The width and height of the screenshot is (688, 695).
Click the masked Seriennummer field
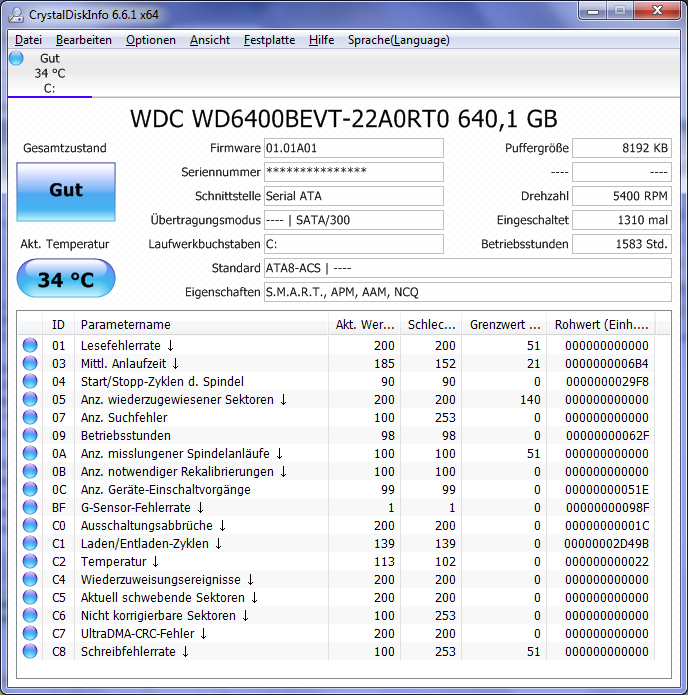point(354,172)
